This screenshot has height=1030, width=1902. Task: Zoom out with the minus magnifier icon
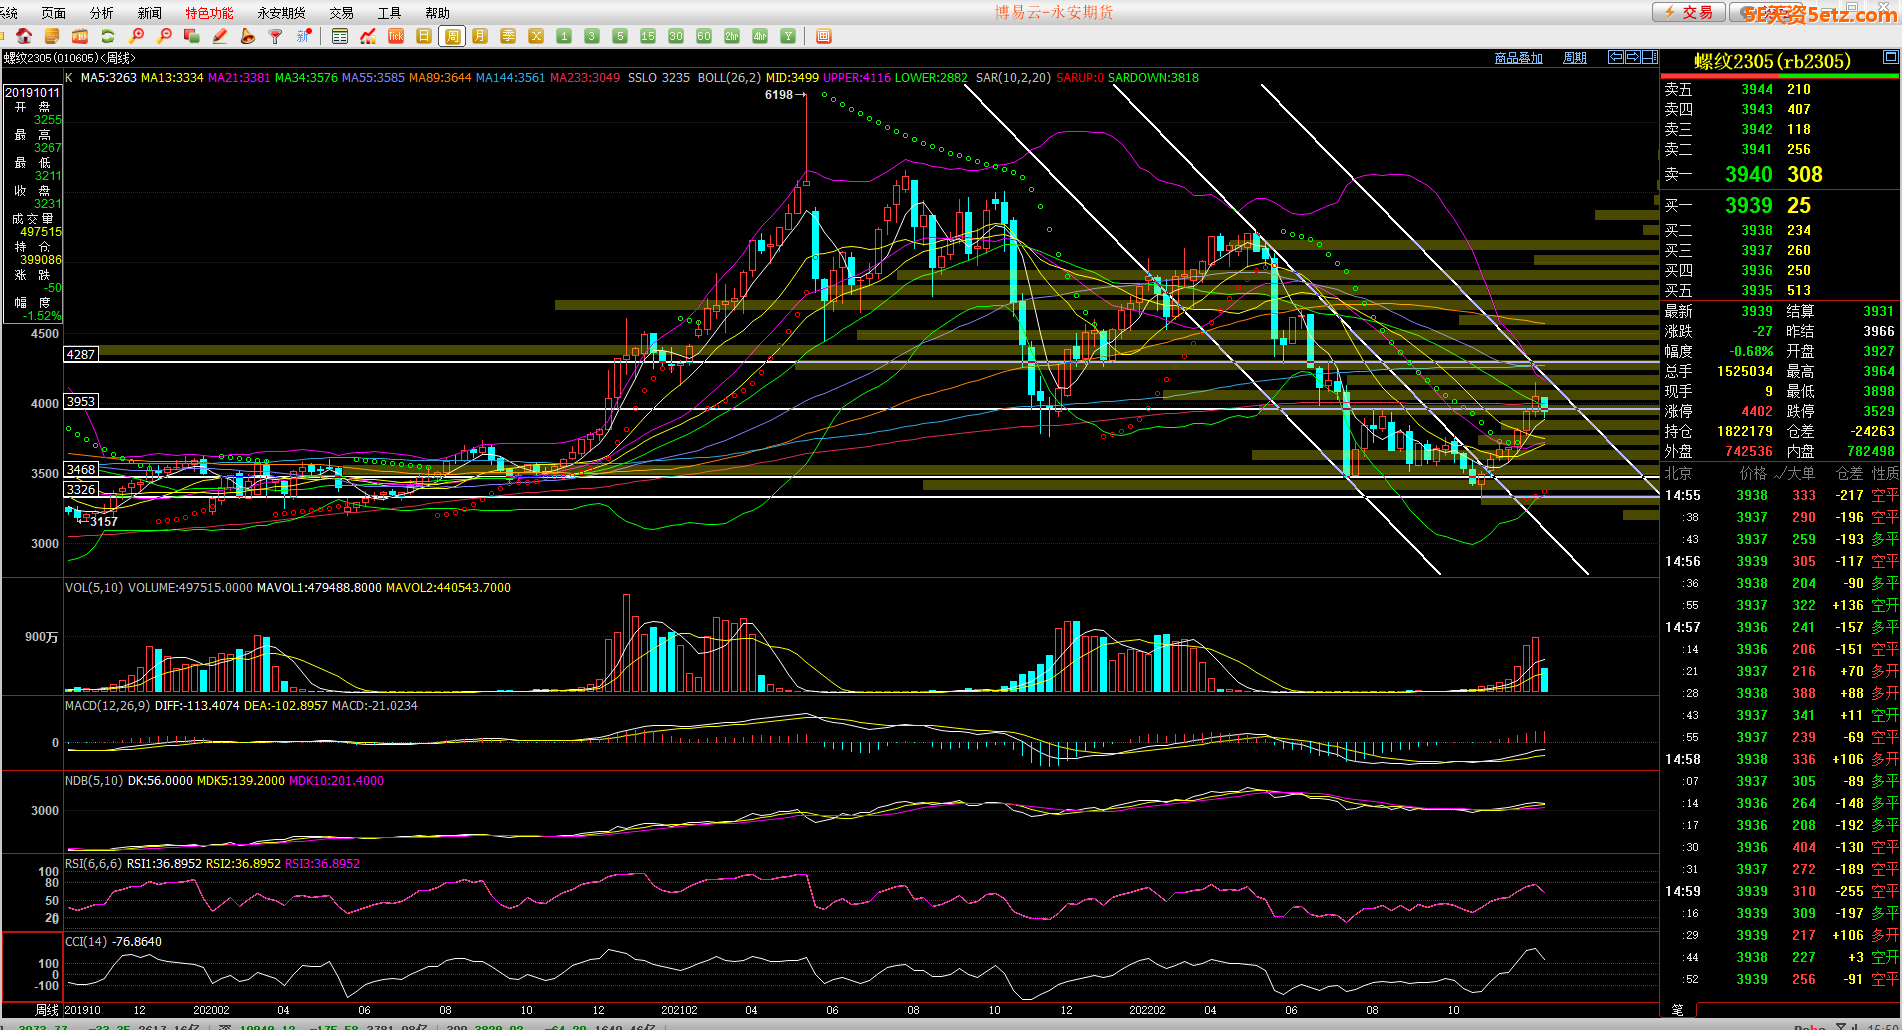click(x=164, y=36)
